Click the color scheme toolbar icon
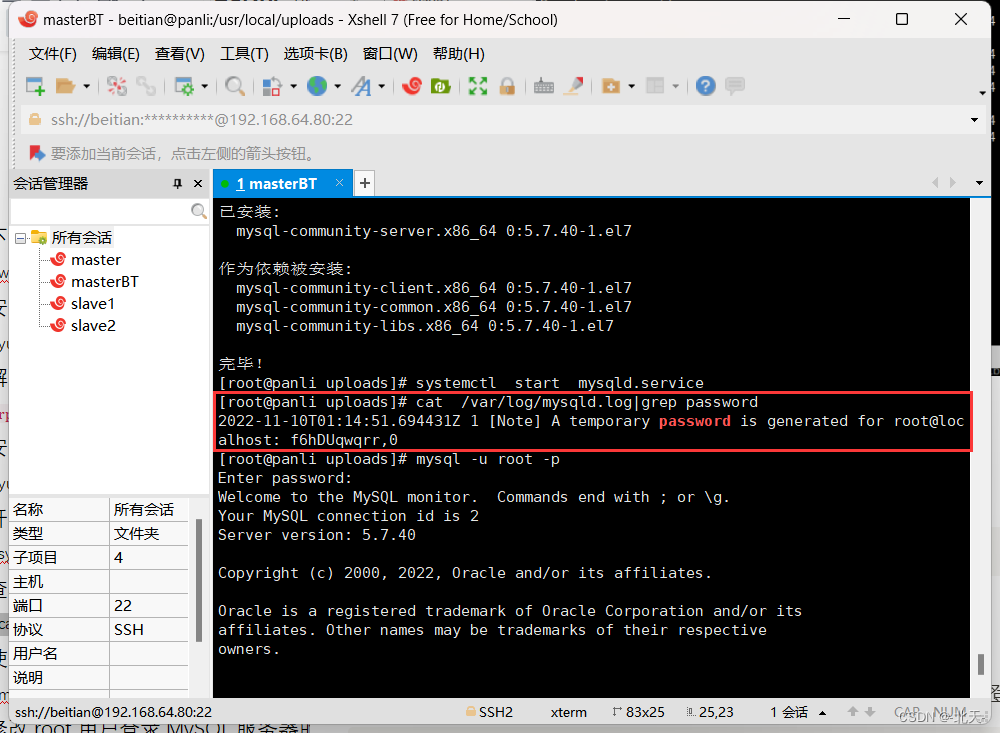The width and height of the screenshot is (1000, 733). pos(272,85)
